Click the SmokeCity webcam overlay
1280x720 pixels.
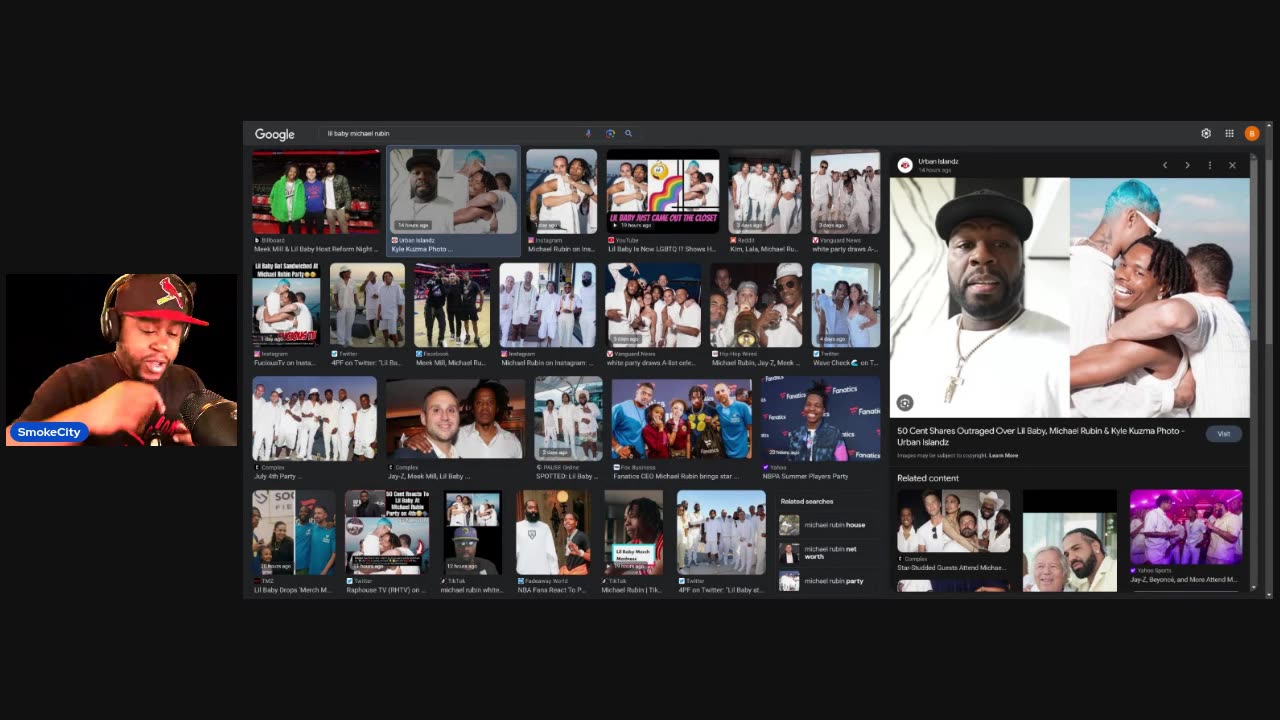[x=121, y=360]
